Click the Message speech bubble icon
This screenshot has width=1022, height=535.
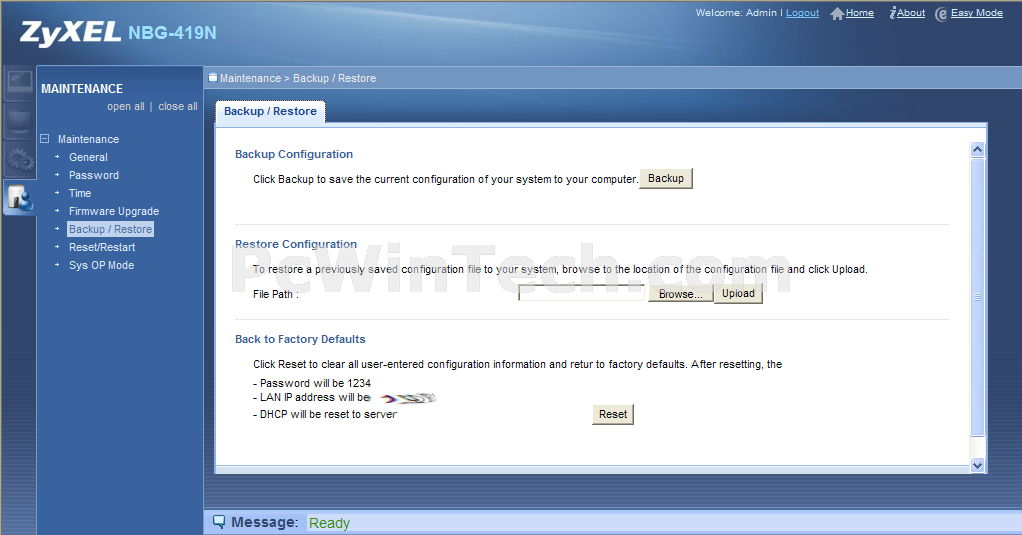coord(219,522)
